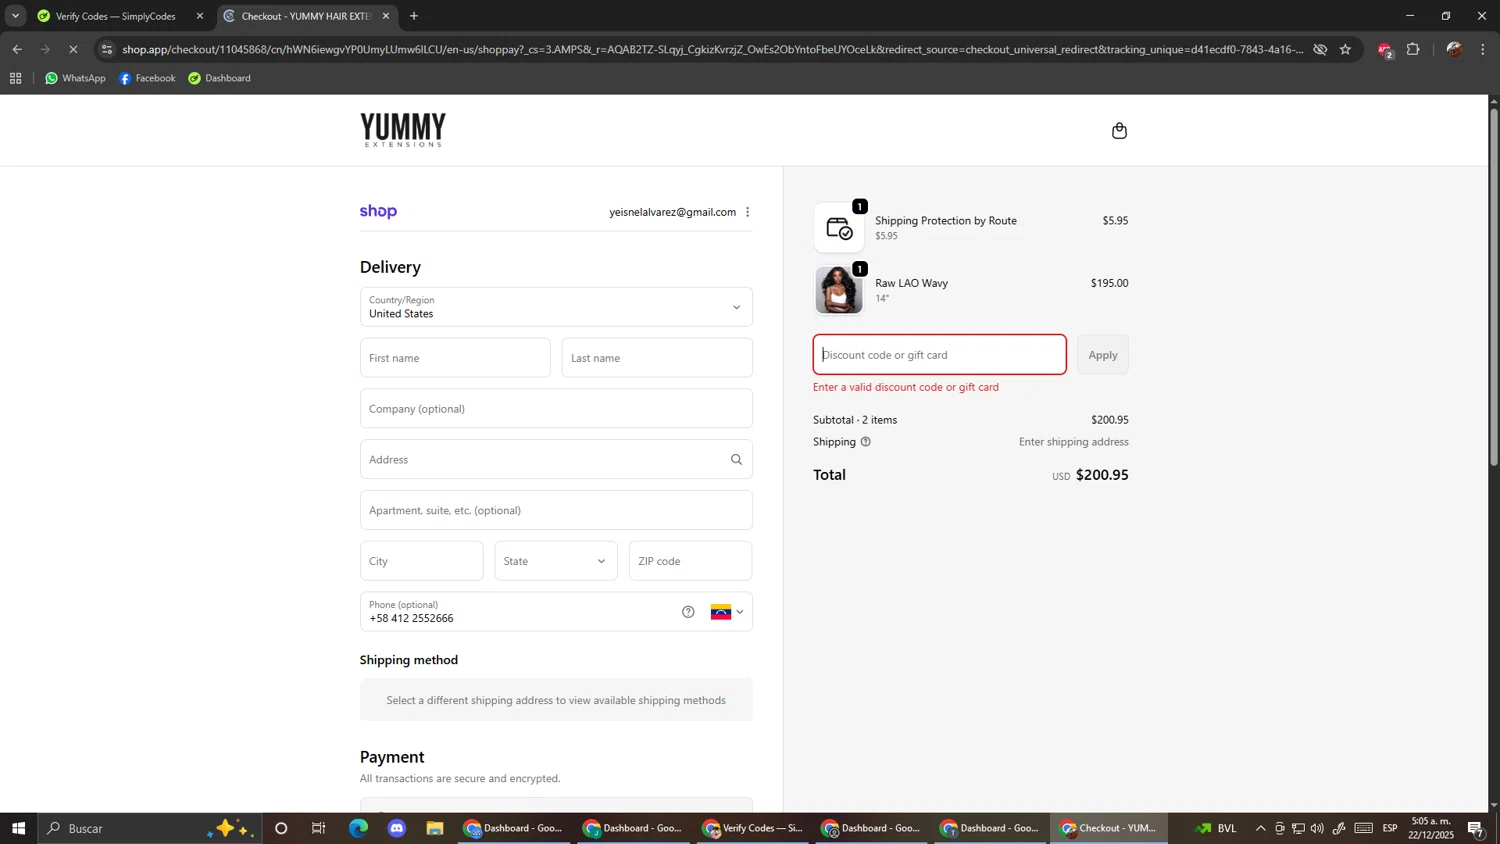
Task: Focus the Company (optional) field
Action: click(556, 409)
